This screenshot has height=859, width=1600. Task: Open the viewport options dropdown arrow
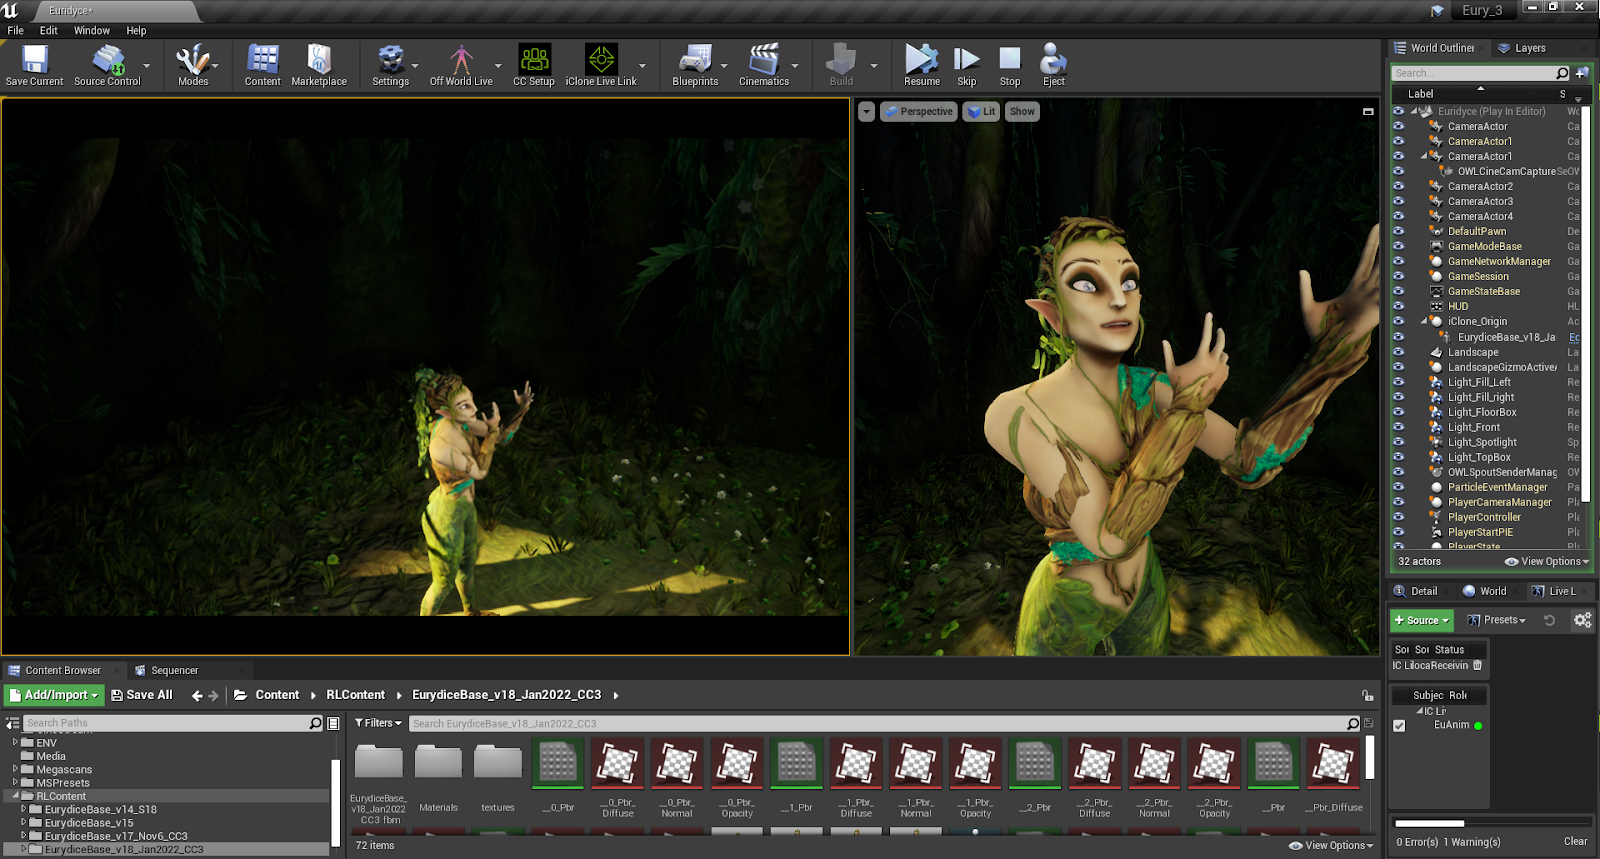(866, 112)
